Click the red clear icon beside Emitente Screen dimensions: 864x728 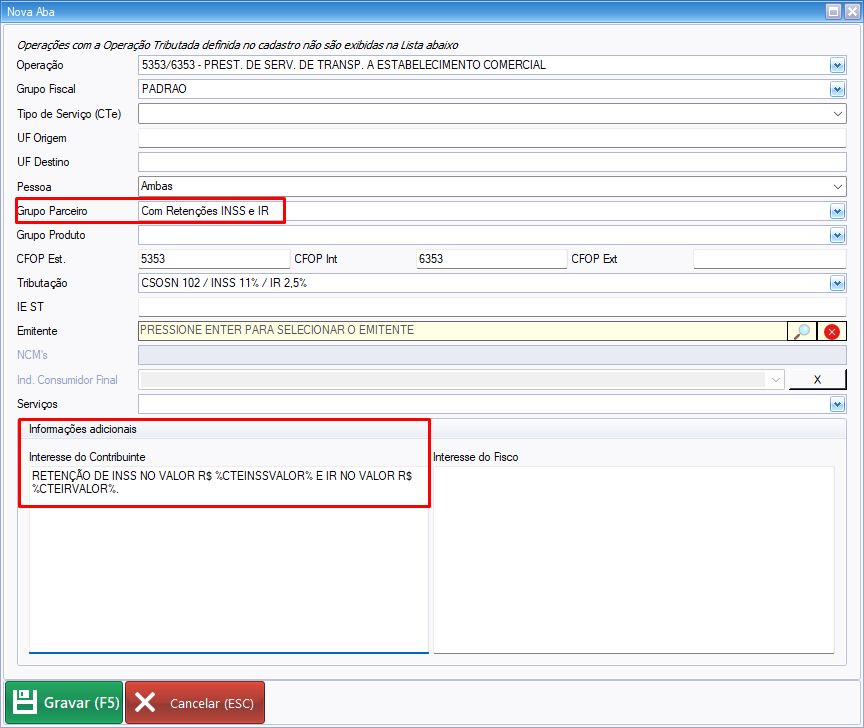(832, 332)
